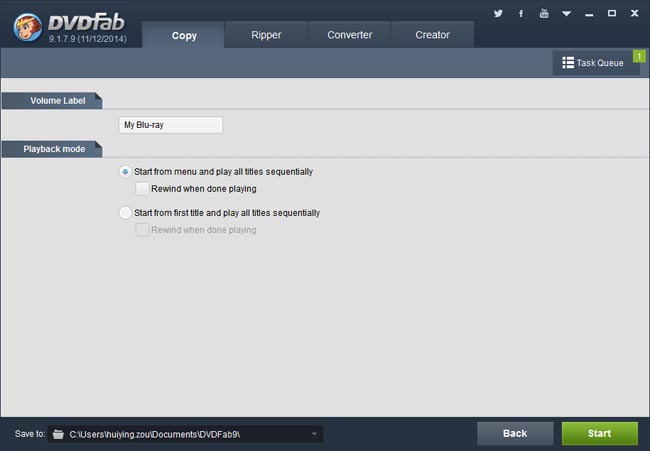The image size is (650, 451).
Task: Open the YouTube icon in title bar
Action: pos(544,13)
